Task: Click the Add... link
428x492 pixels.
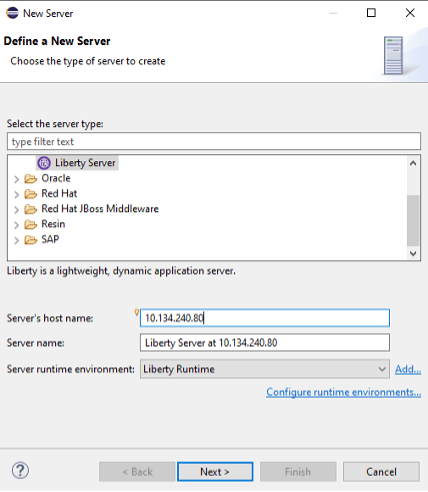Action: click(x=408, y=369)
